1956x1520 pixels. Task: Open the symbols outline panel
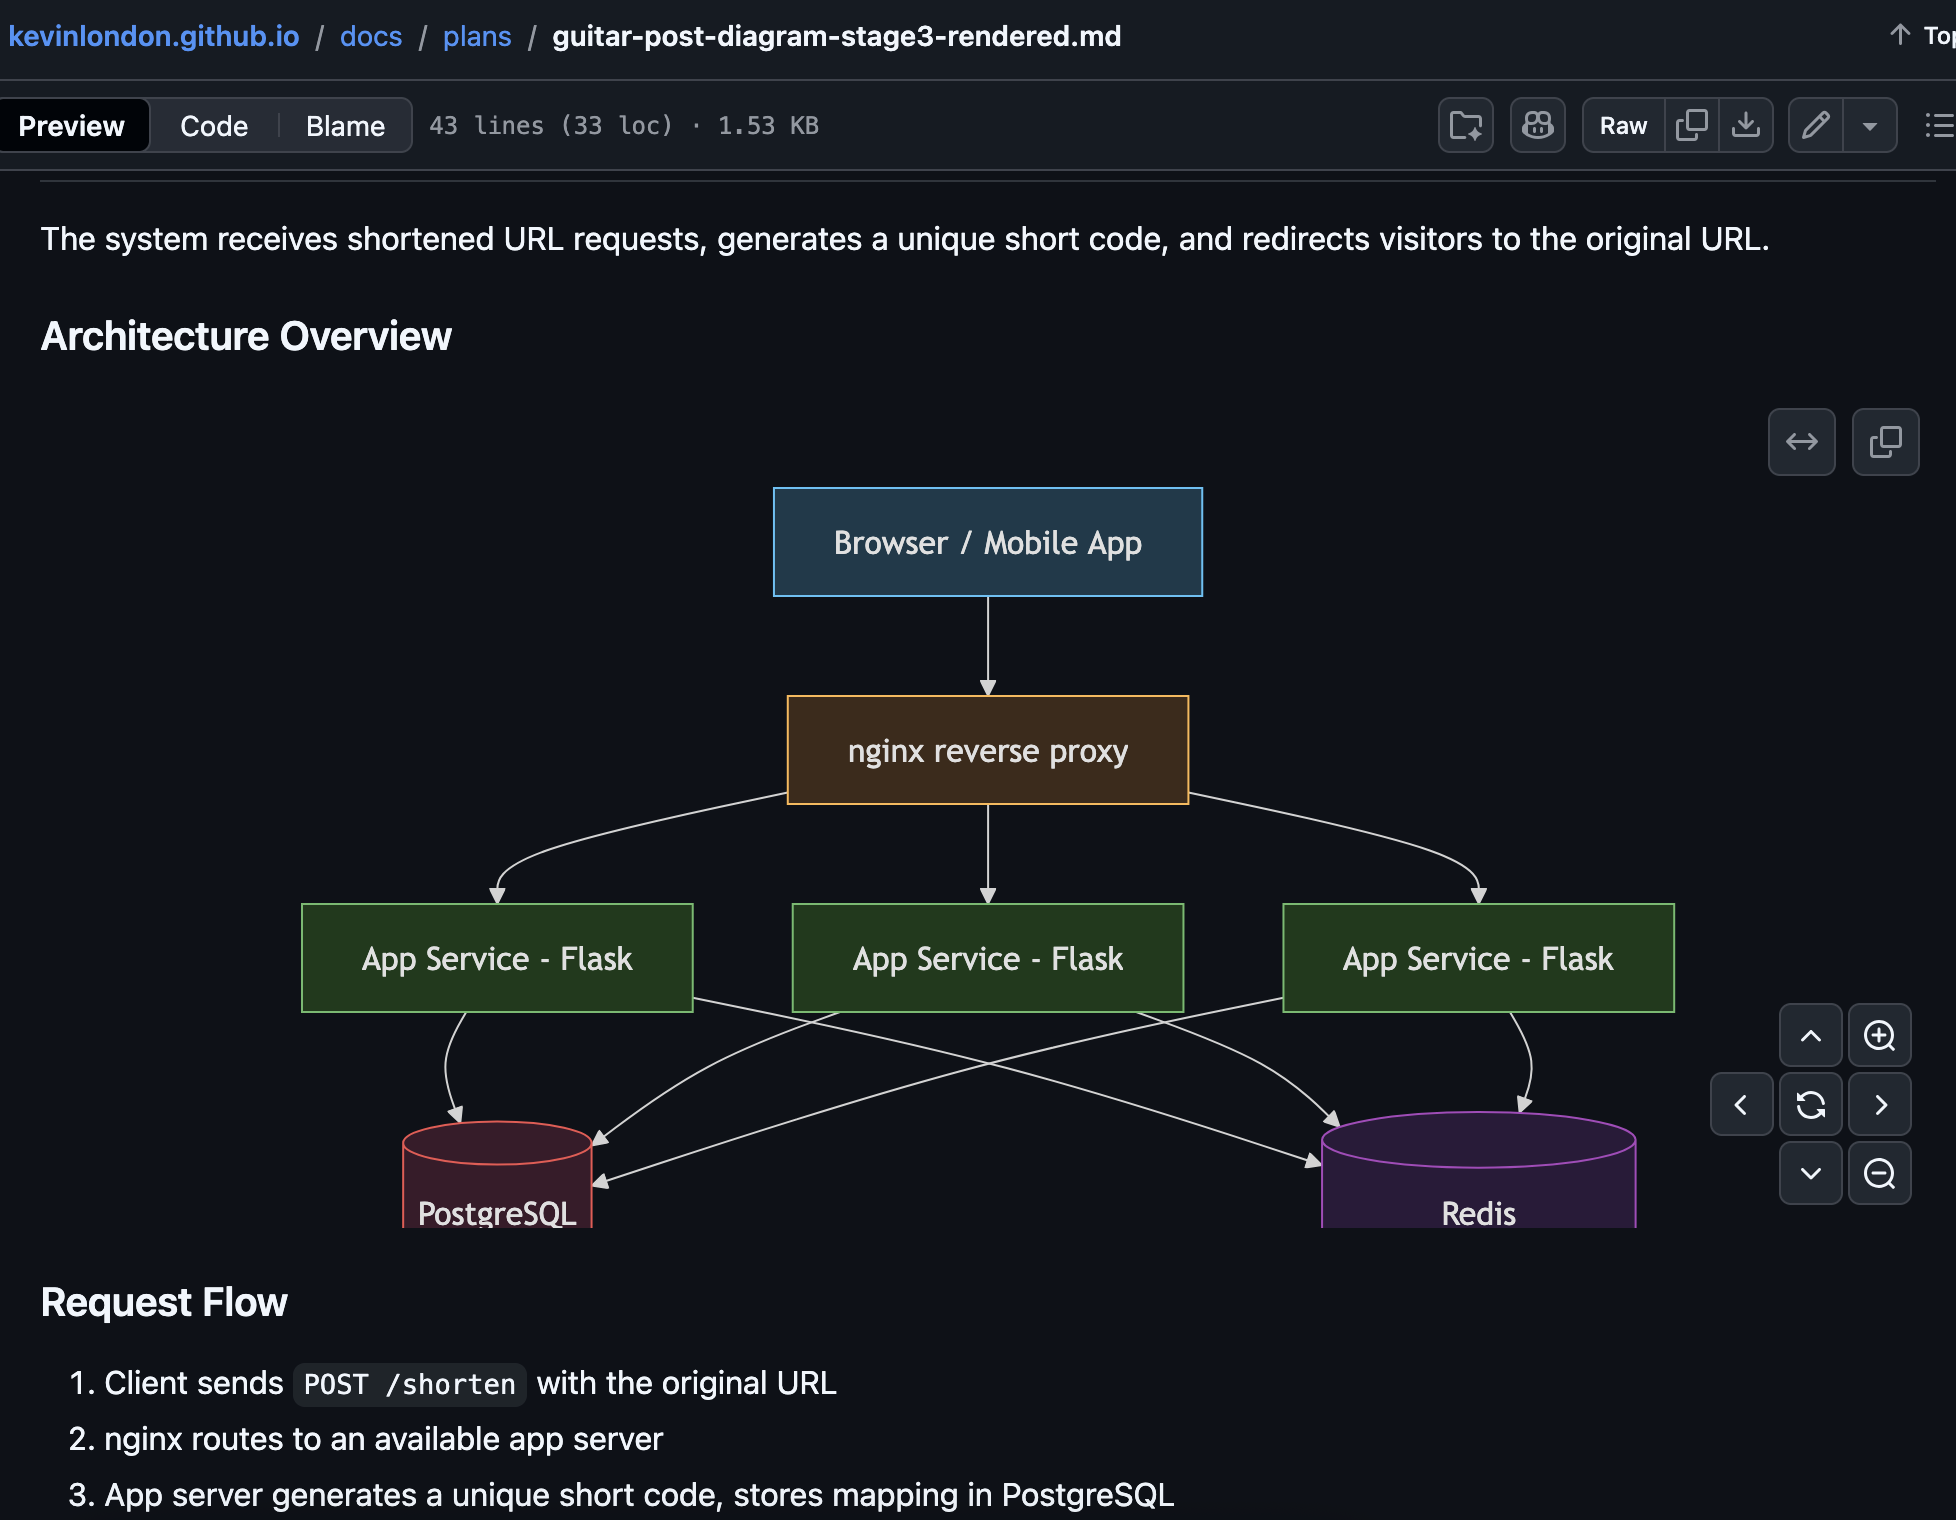[1939, 125]
